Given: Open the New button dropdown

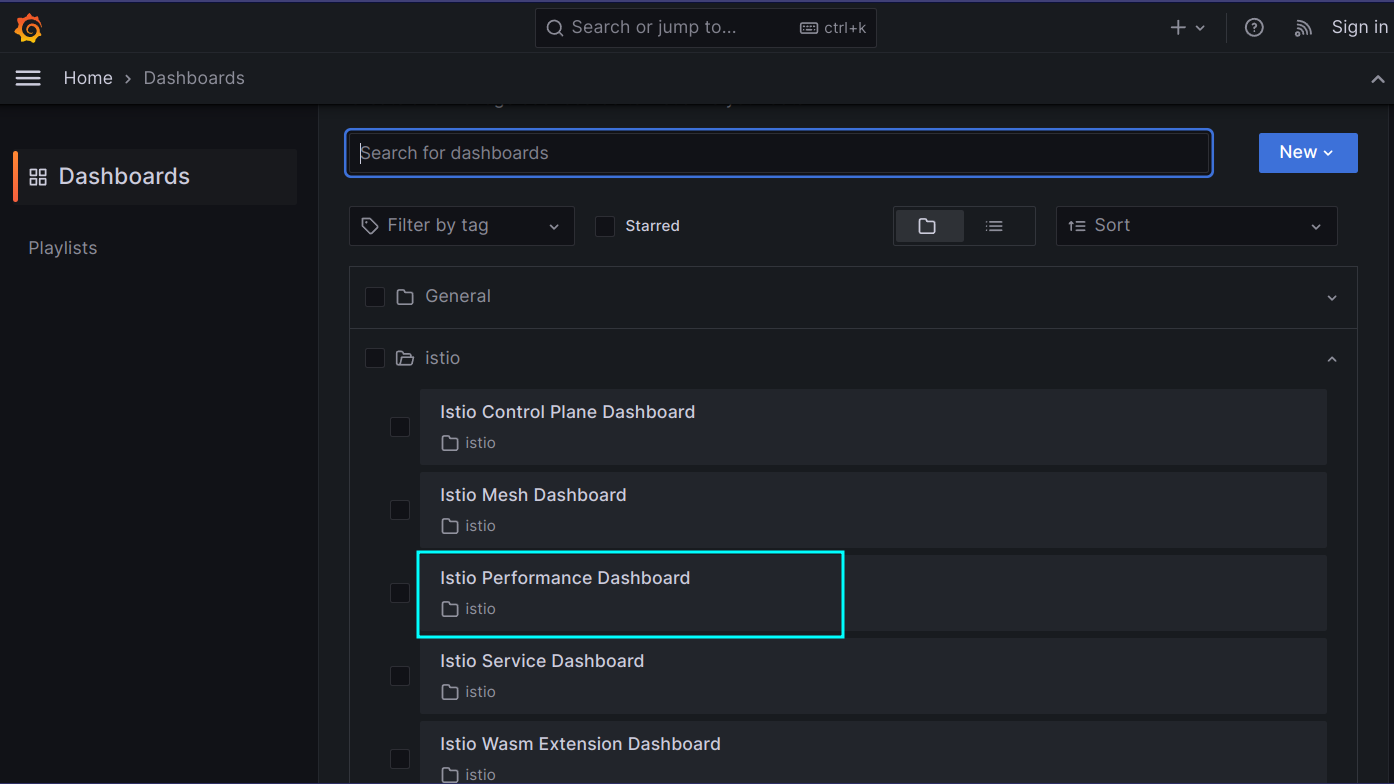Looking at the screenshot, I should (x=1308, y=152).
